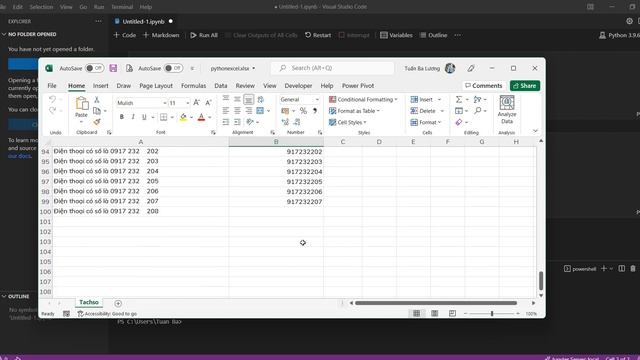This screenshot has width=640, height=360.
Task: Click the Paste clipboard icon
Action: coord(82,104)
